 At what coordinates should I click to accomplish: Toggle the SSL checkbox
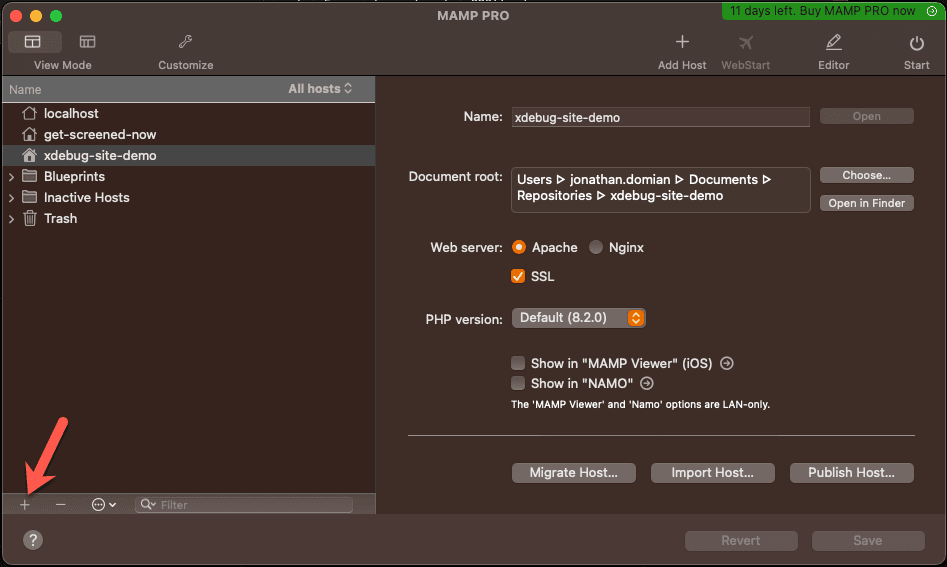click(518, 276)
